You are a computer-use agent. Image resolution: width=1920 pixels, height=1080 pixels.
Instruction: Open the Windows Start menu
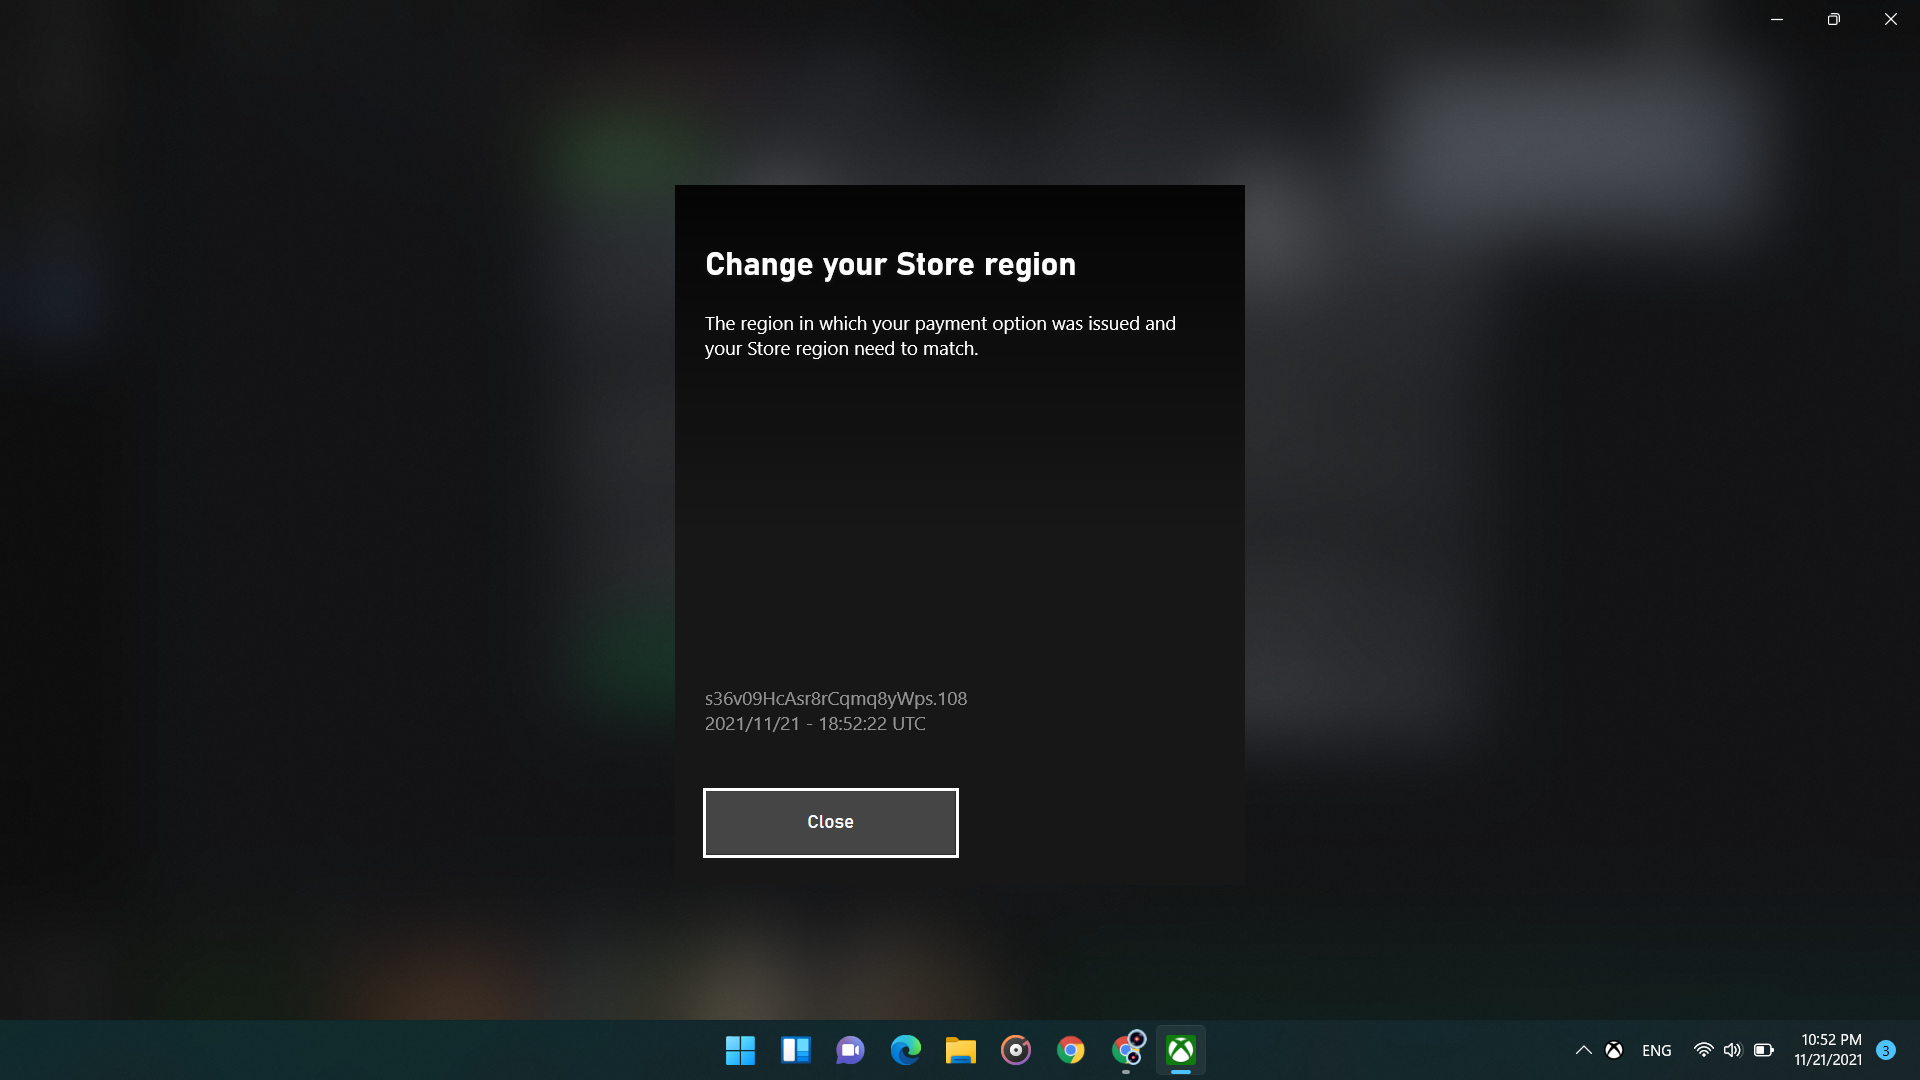click(x=740, y=1050)
